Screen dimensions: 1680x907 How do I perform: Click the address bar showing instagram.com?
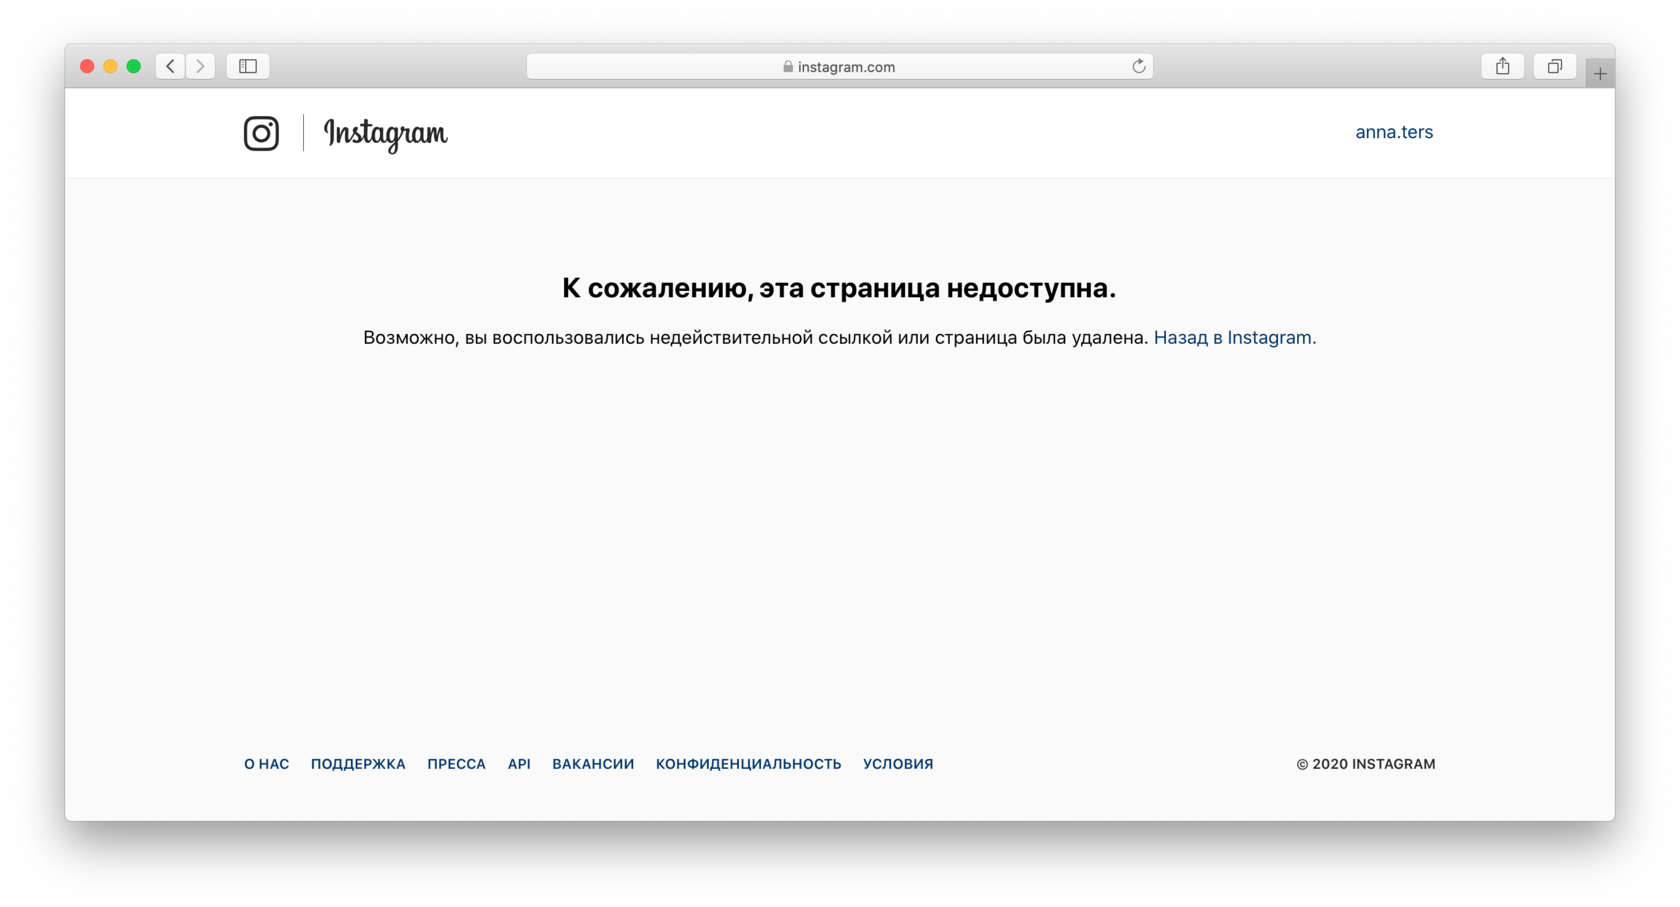[x=840, y=66]
